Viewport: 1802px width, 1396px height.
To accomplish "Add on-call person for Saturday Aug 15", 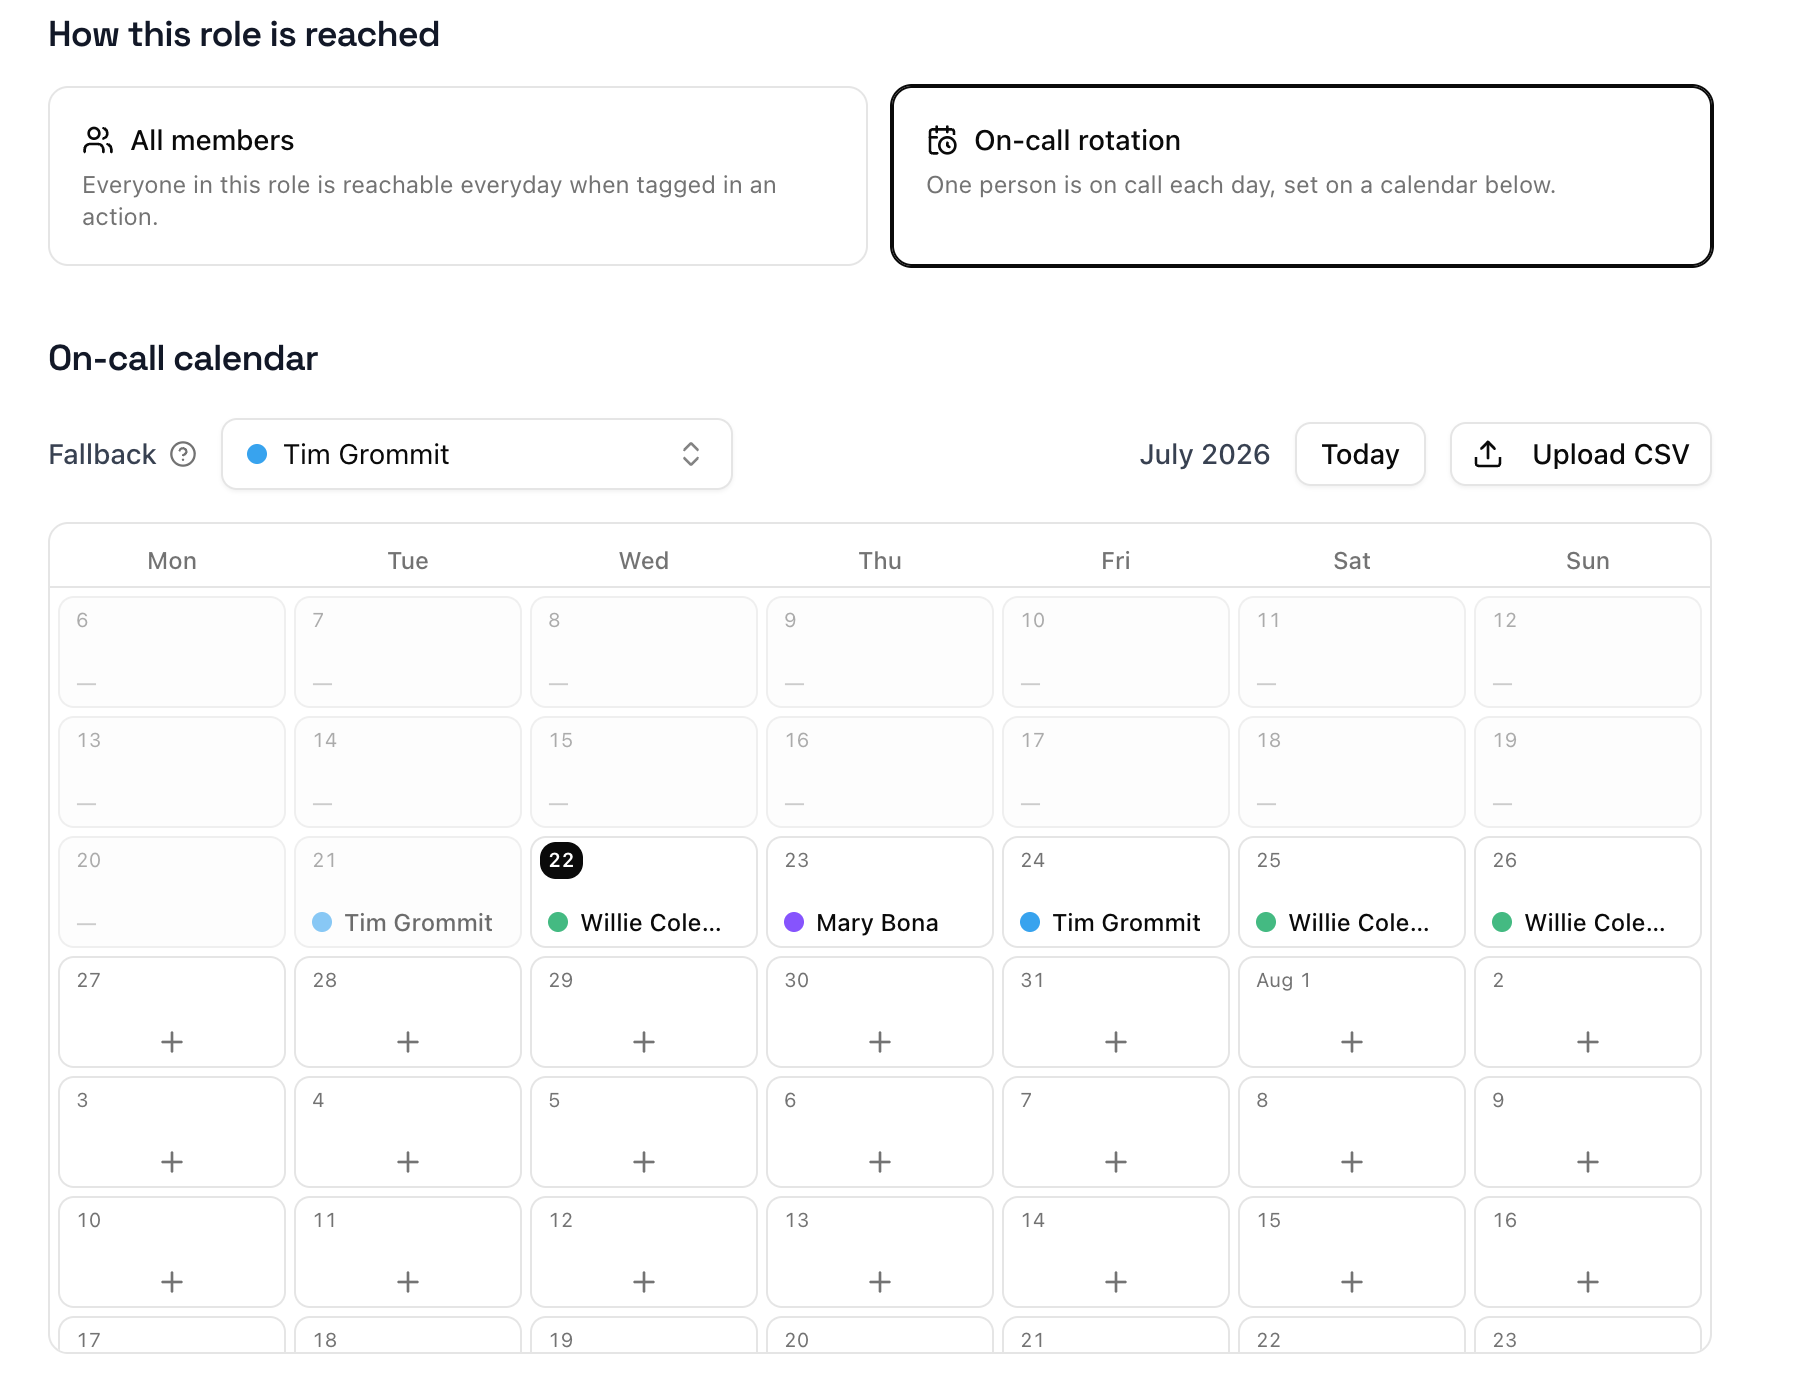I will pos(1352,1282).
